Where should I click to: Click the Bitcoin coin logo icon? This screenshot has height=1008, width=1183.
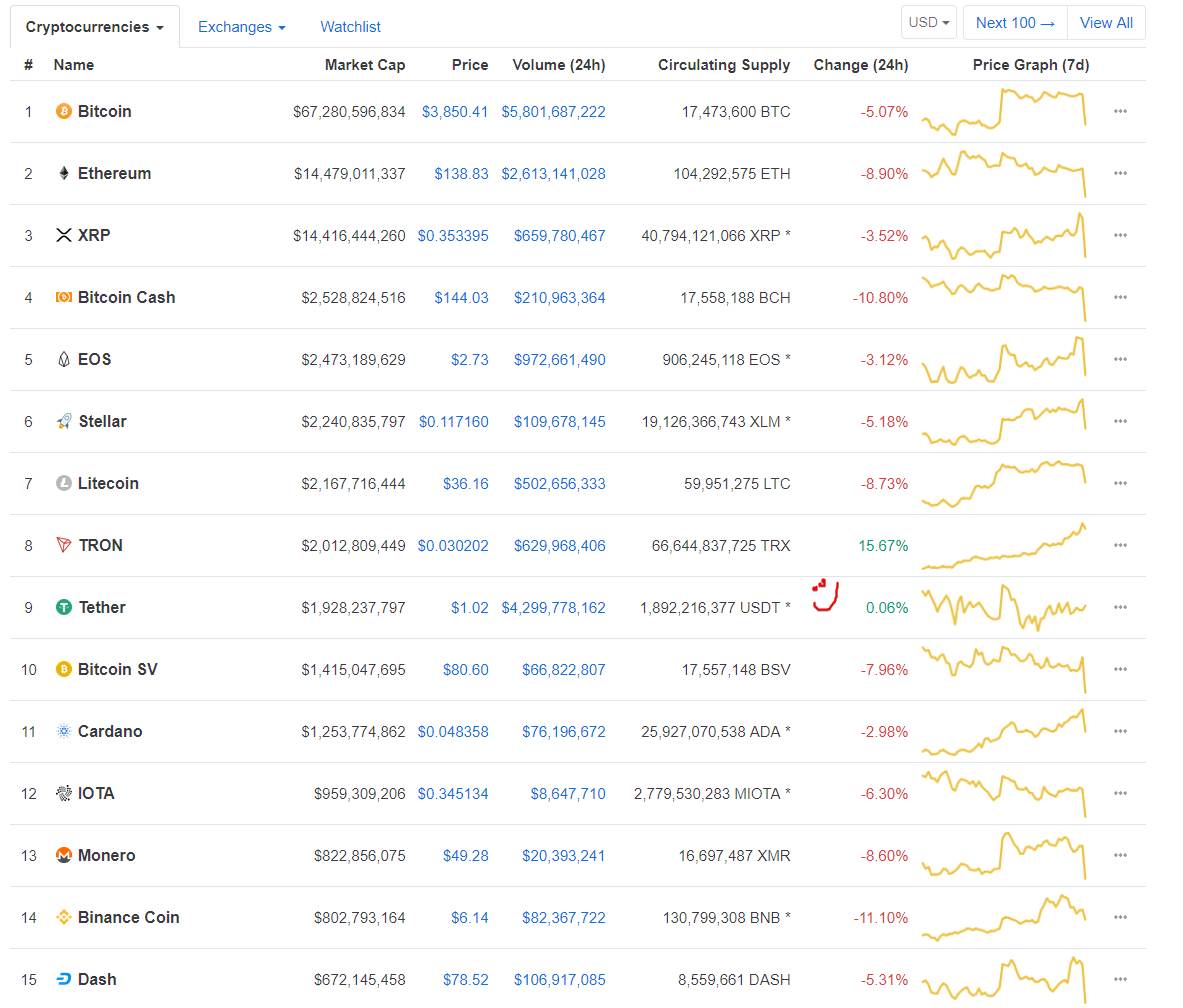(x=64, y=112)
